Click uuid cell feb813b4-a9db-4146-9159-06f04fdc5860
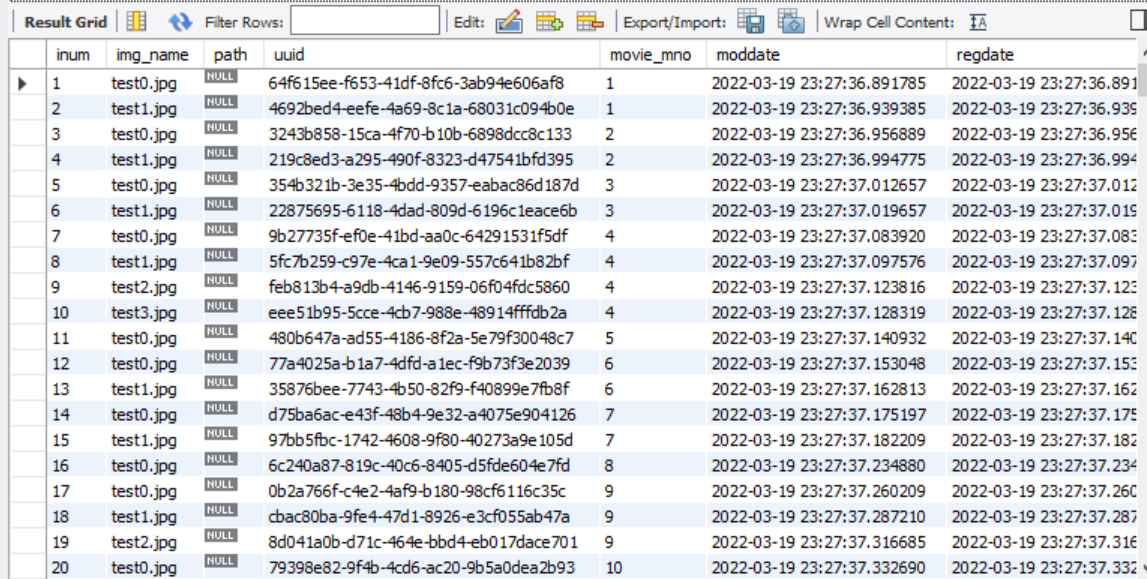1147x579 pixels. (x=432, y=287)
